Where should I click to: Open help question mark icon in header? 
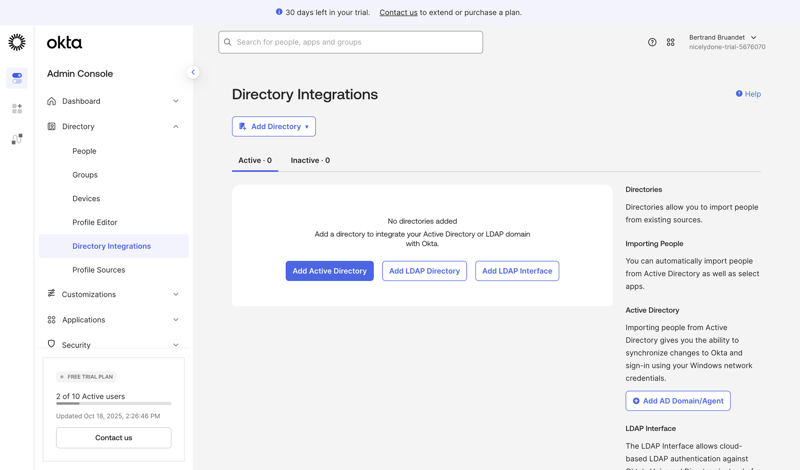click(652, 42)
